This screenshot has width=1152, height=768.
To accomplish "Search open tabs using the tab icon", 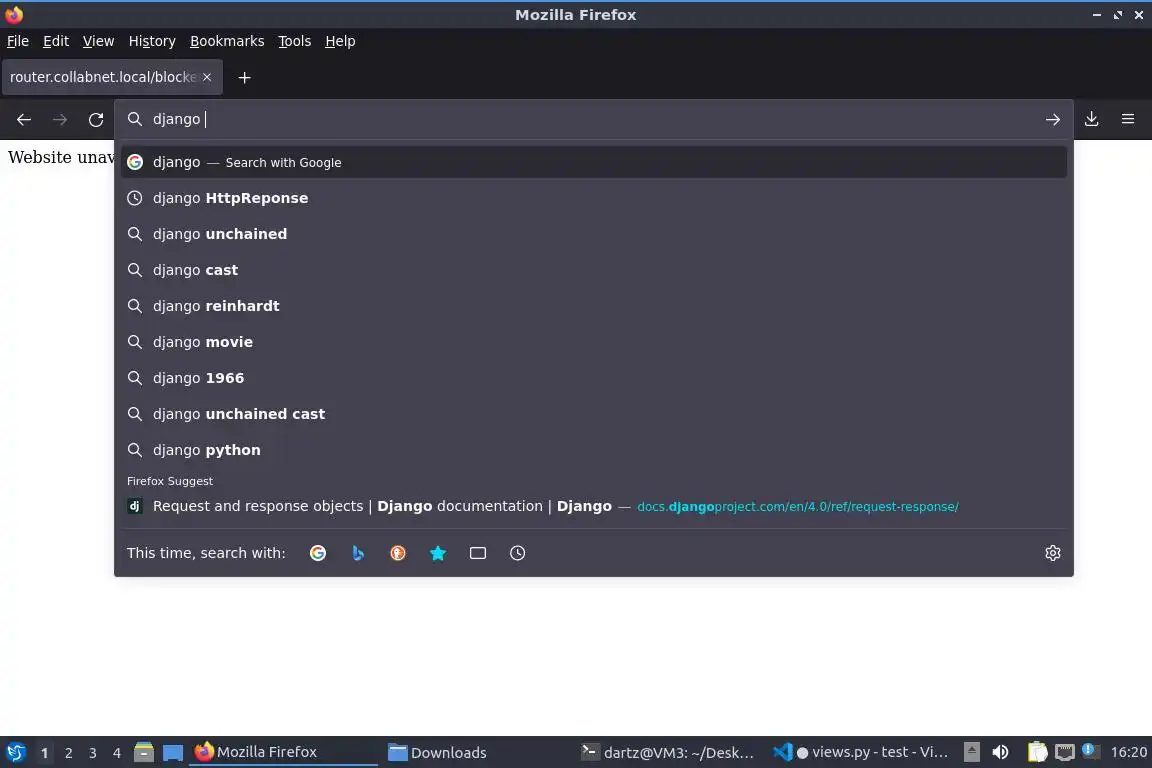I will click(x=478, y=553).
